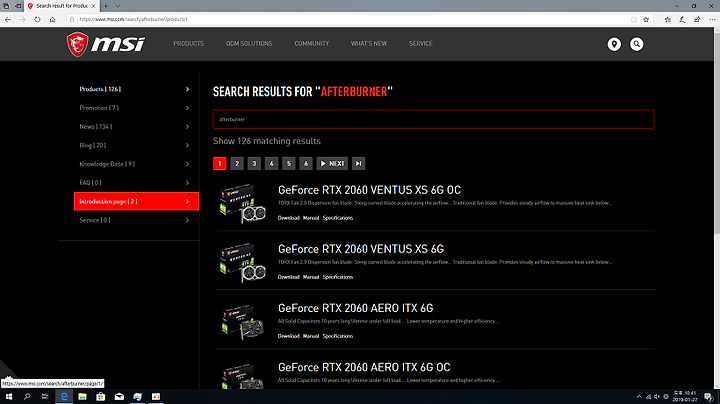Open the tab list dropdown arrow

tap(118, 6)
